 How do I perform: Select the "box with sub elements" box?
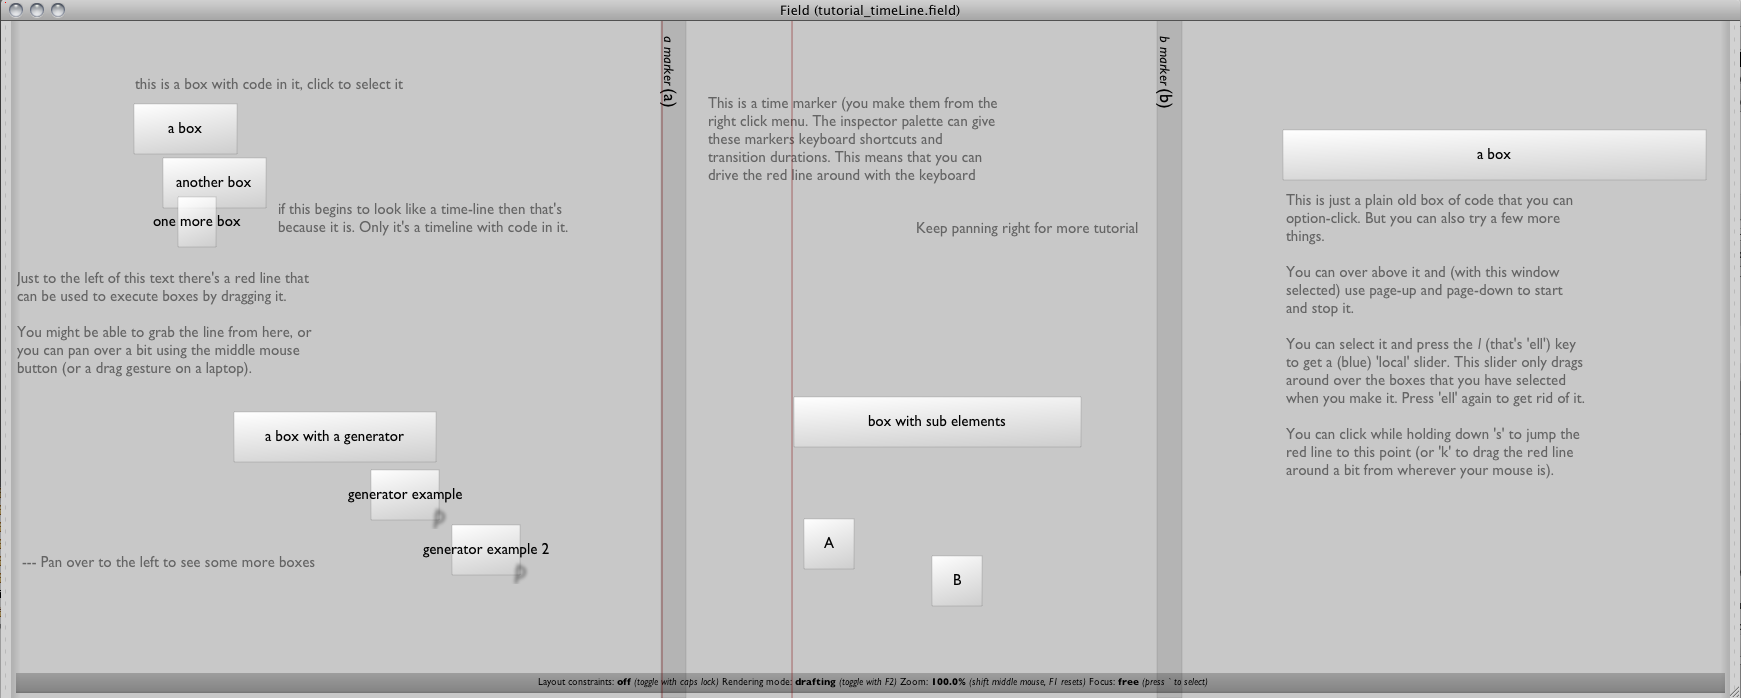(x=936, y=421)
